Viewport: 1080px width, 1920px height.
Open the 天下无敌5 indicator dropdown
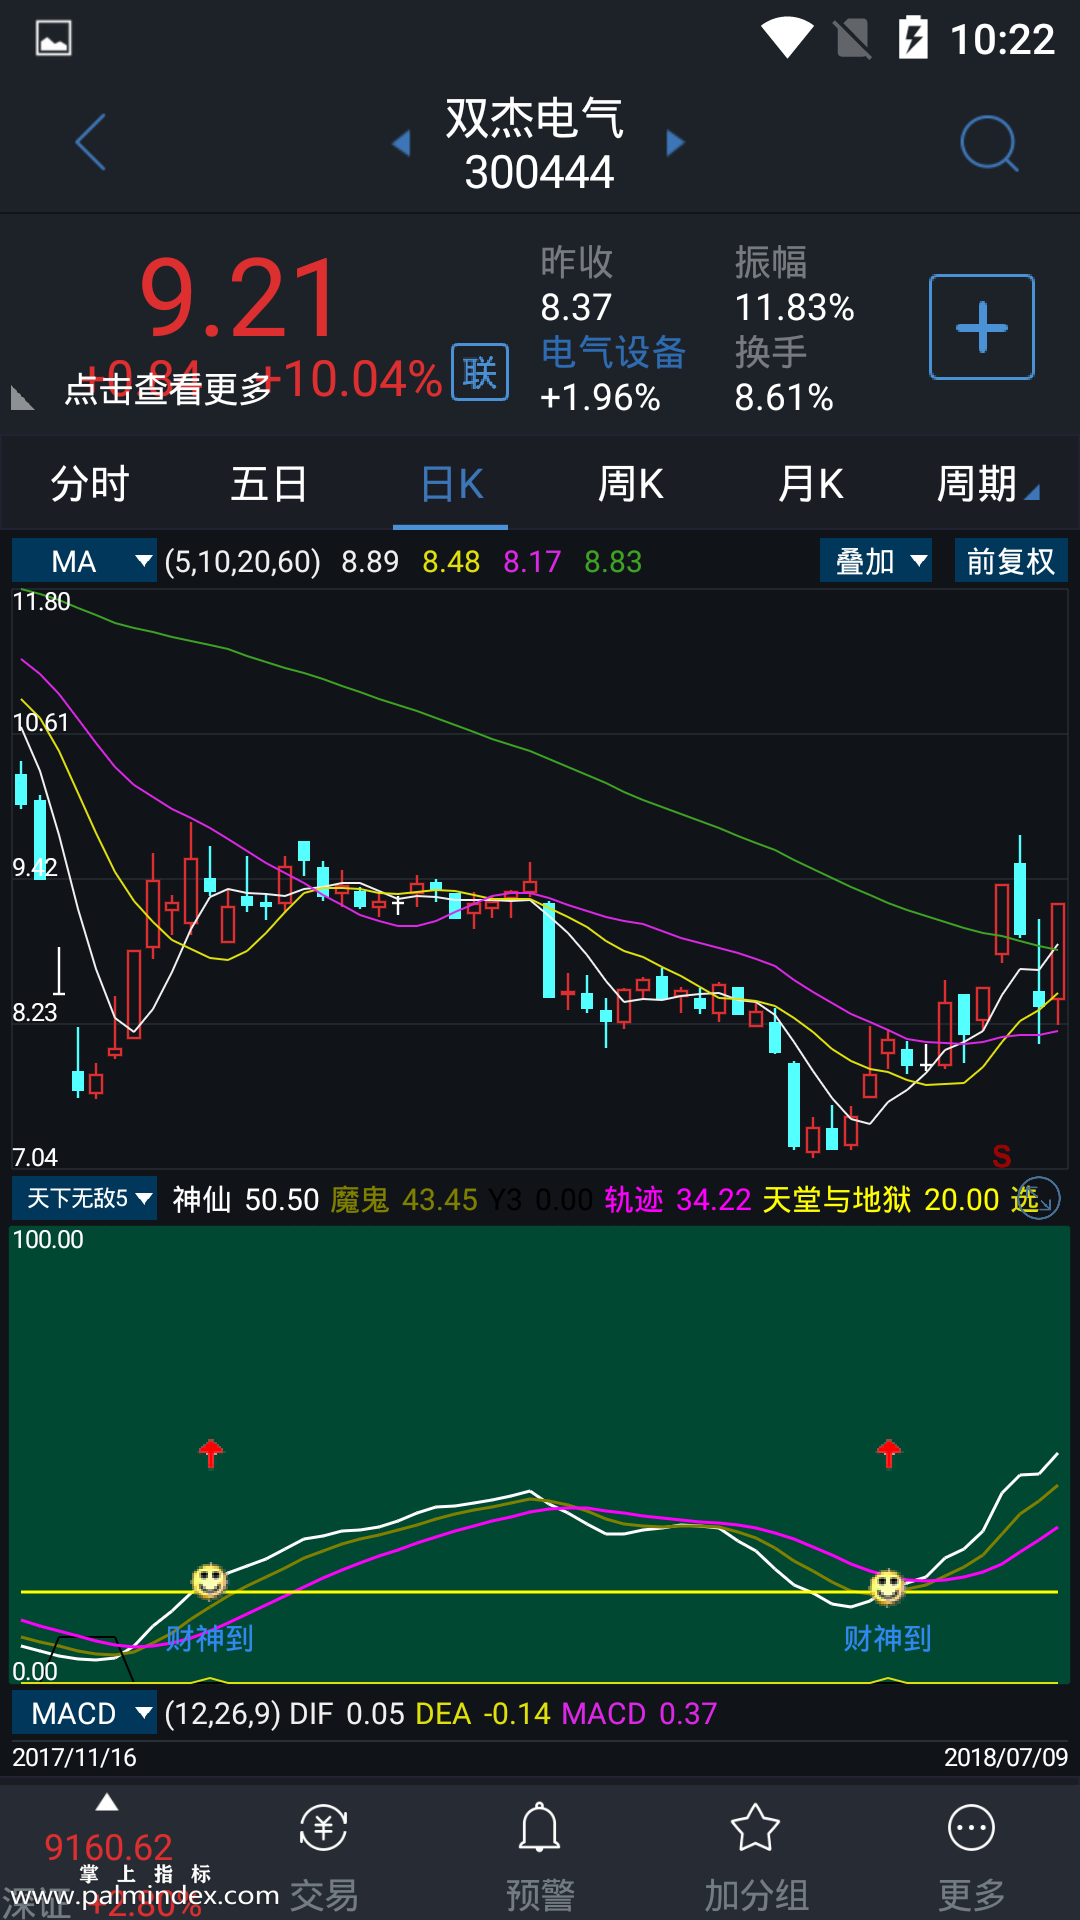pyautogui.click(x=84, y=1198)
